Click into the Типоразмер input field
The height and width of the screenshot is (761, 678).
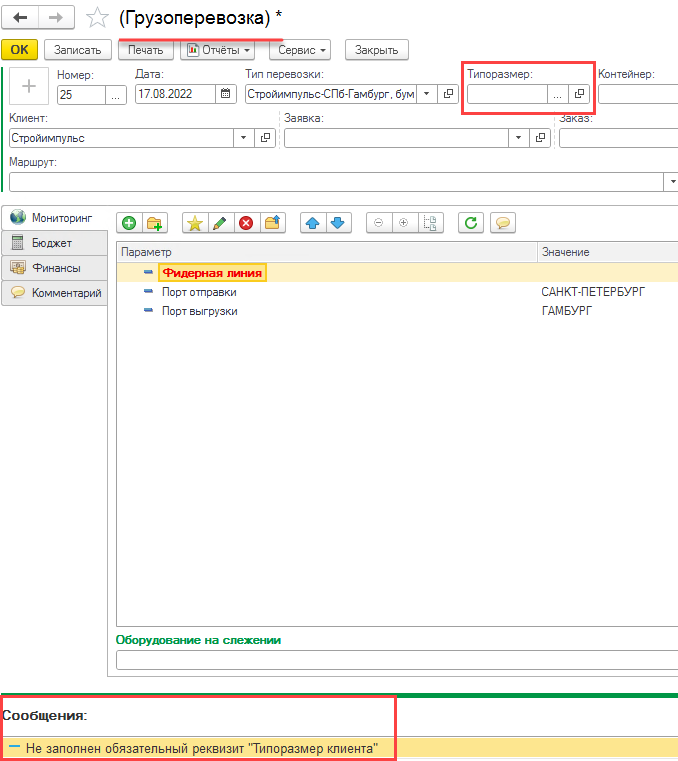(507, 94)
